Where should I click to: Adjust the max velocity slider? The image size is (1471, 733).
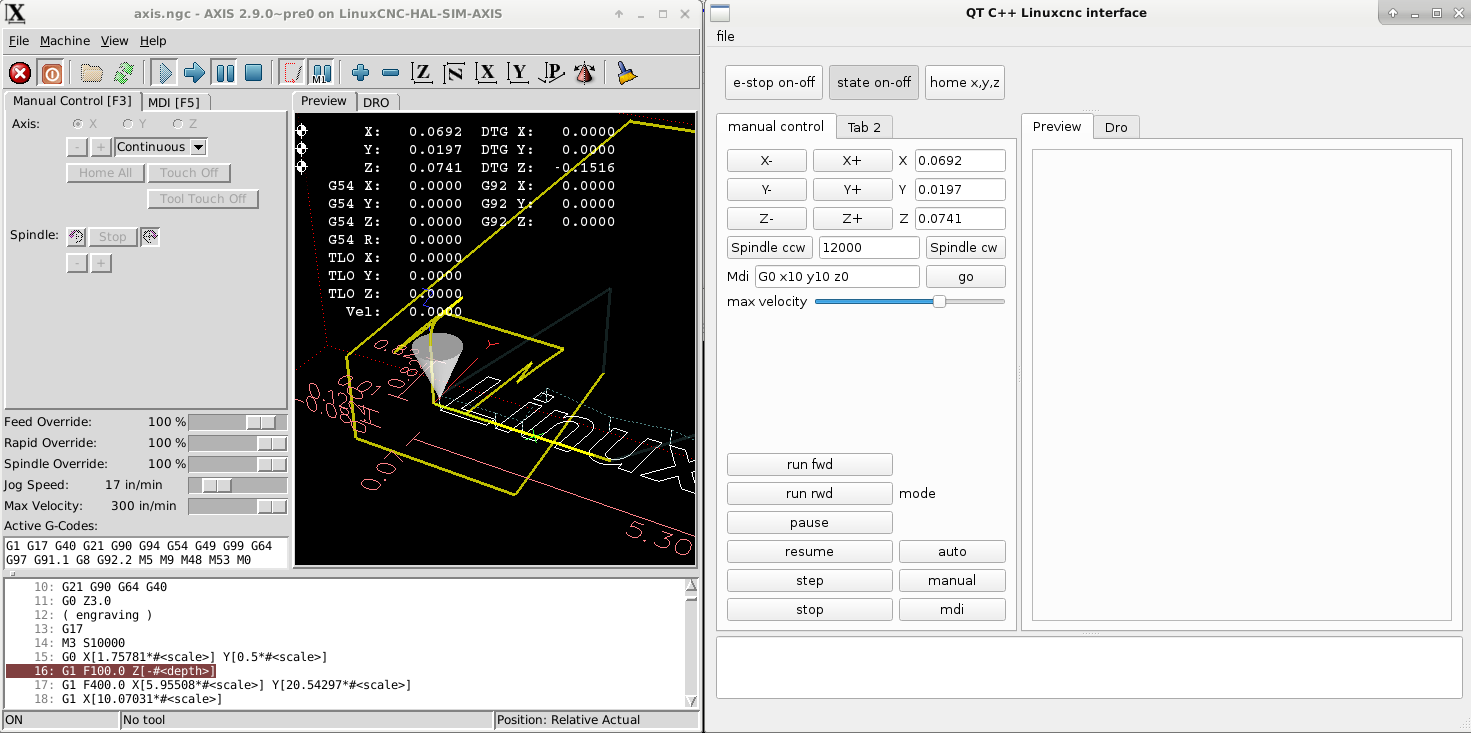point(939,301)
